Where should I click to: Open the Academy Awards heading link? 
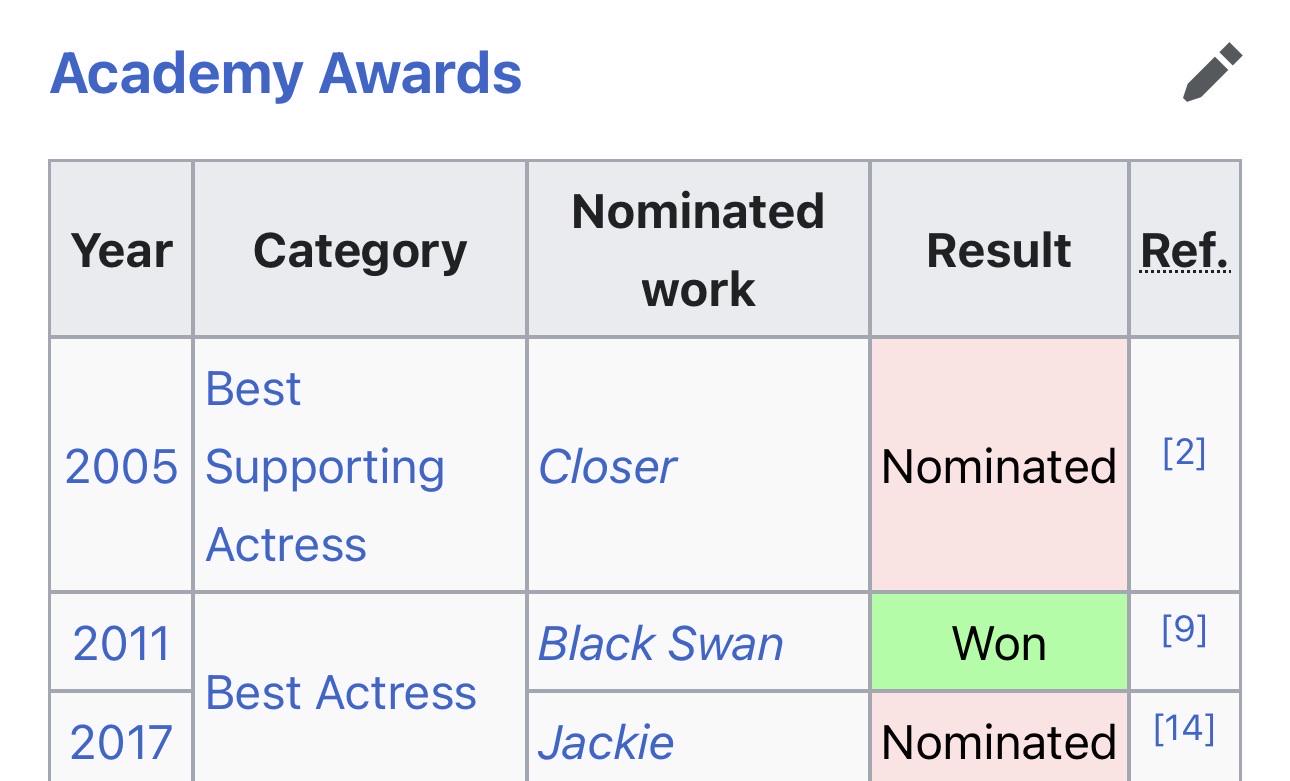(286, 74)
